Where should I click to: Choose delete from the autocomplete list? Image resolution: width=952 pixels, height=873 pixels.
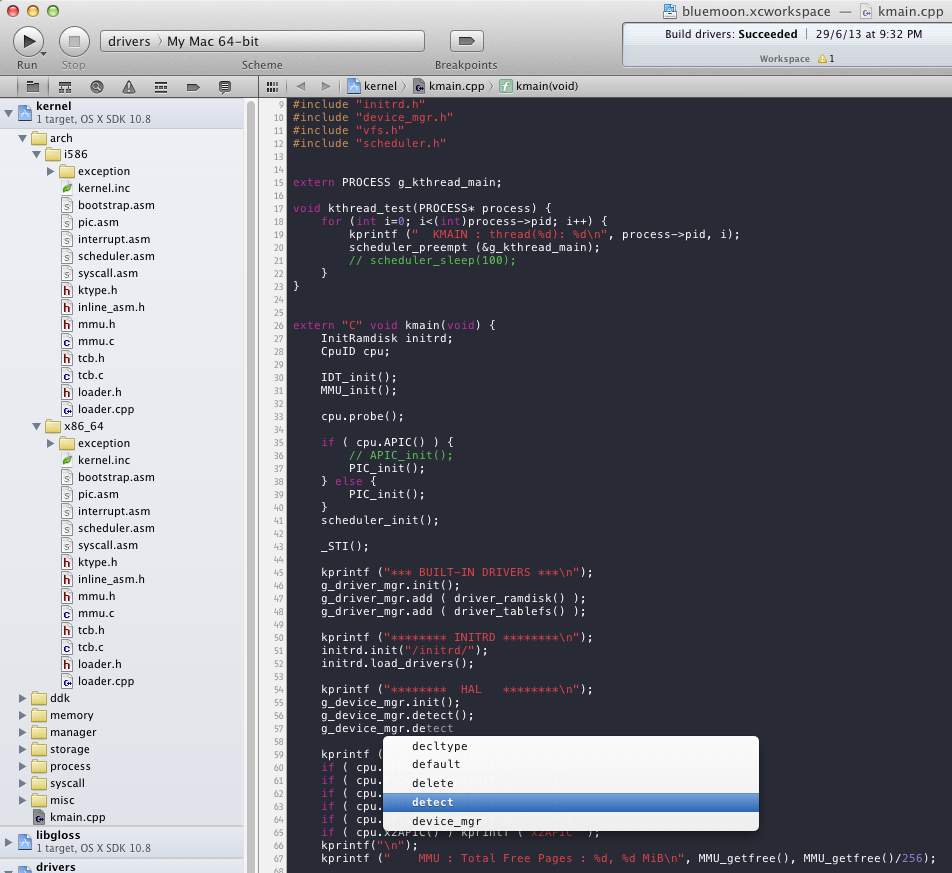(x=571, y=783)
